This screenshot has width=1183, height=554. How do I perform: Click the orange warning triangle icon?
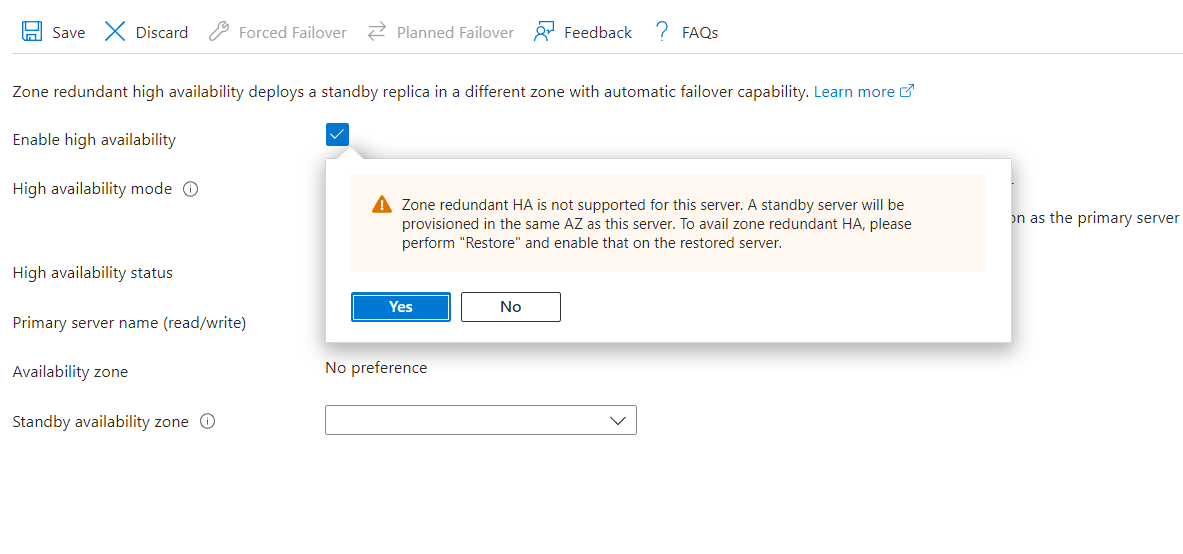[x=382, y=205]
